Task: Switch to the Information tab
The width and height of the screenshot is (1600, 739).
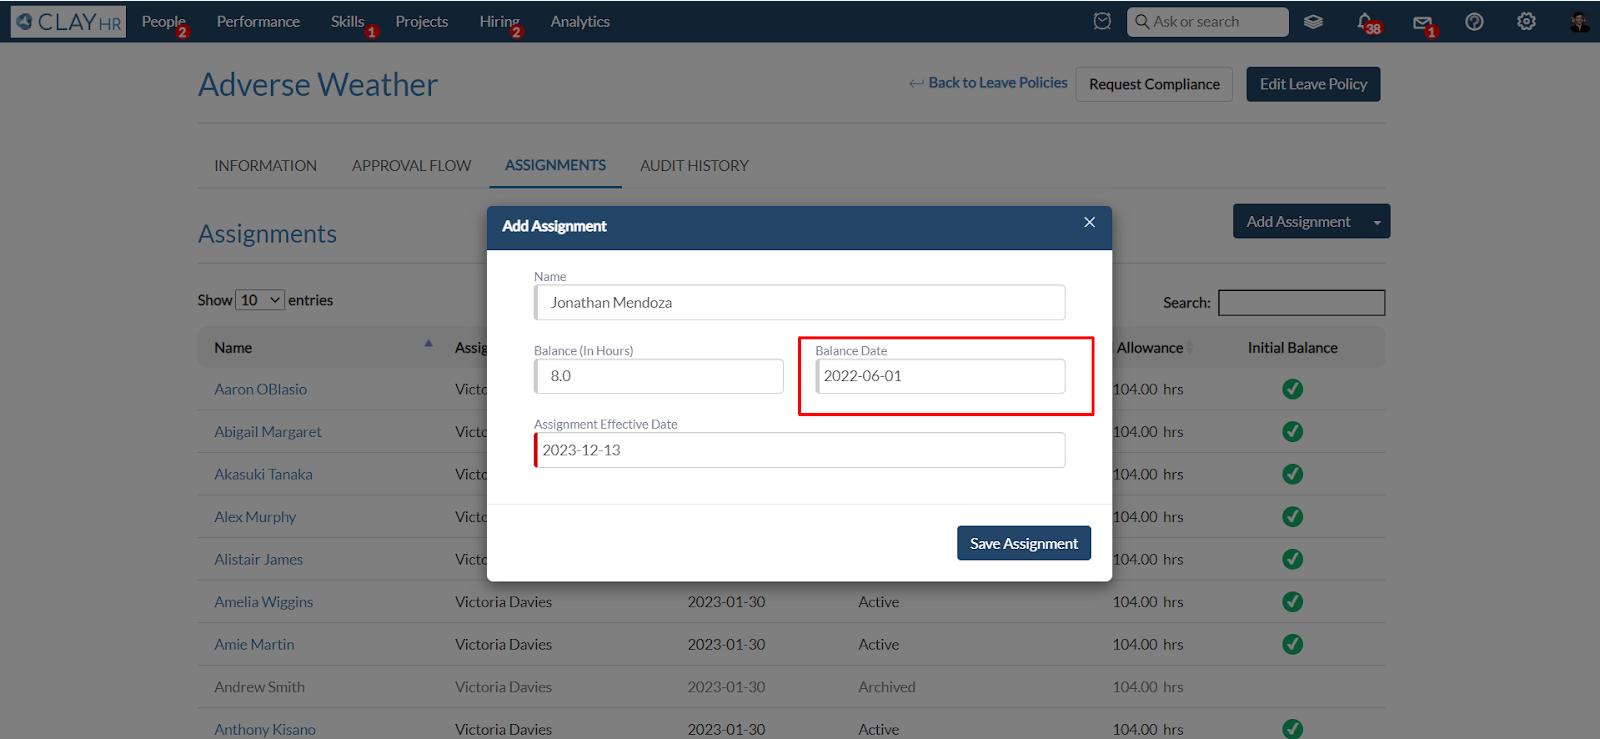Action: click(x=265, y=165)
